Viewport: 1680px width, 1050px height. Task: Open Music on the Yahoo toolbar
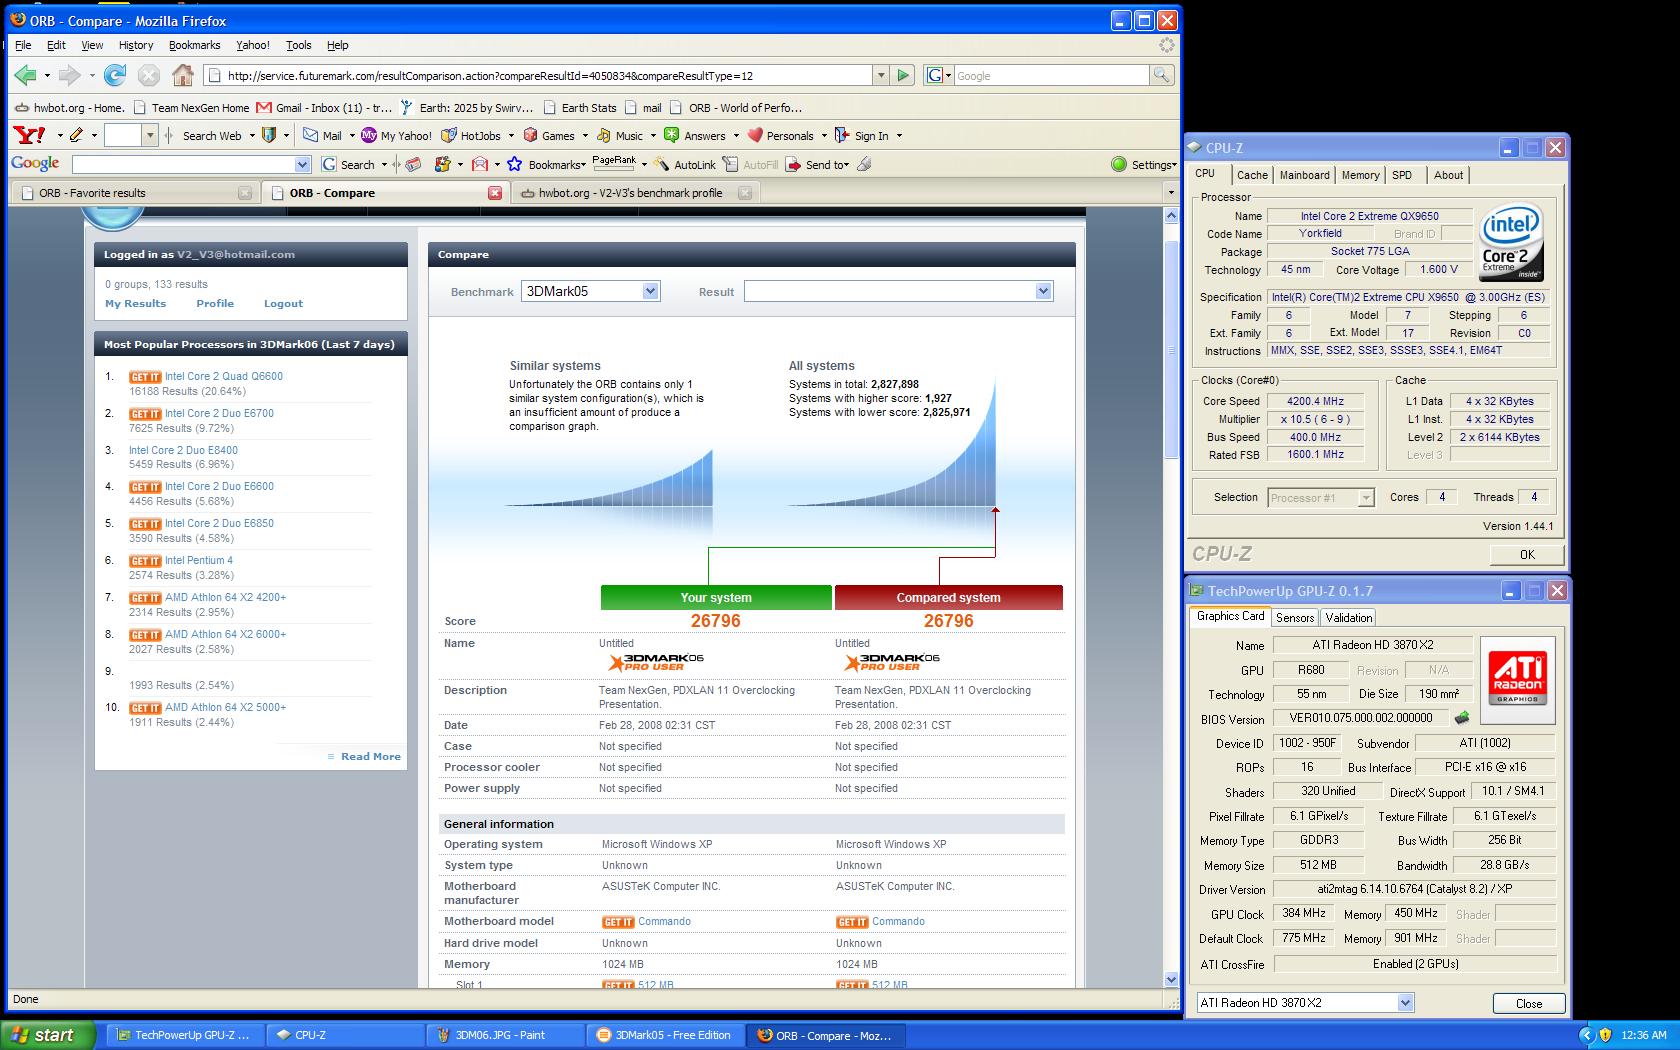pos(620,135)
